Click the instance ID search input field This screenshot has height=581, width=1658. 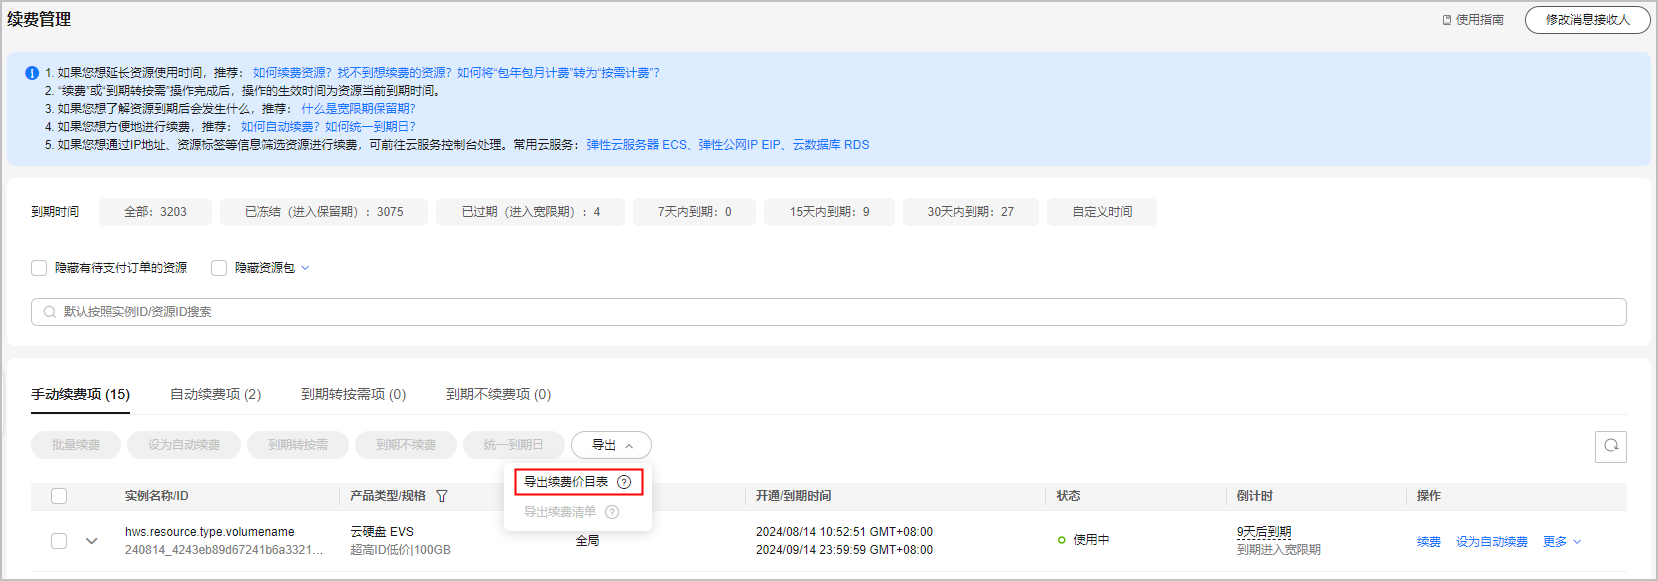(x=830, y=312)
